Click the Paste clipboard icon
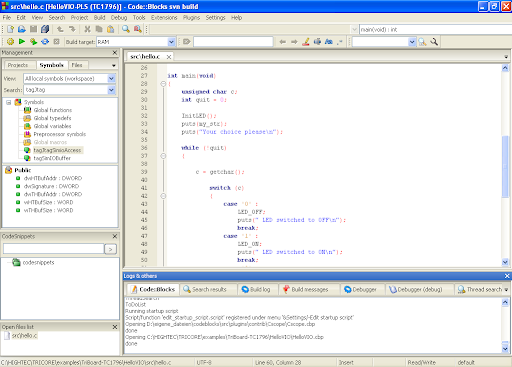The height and width of the screenshot is (367, 512). 111,29
